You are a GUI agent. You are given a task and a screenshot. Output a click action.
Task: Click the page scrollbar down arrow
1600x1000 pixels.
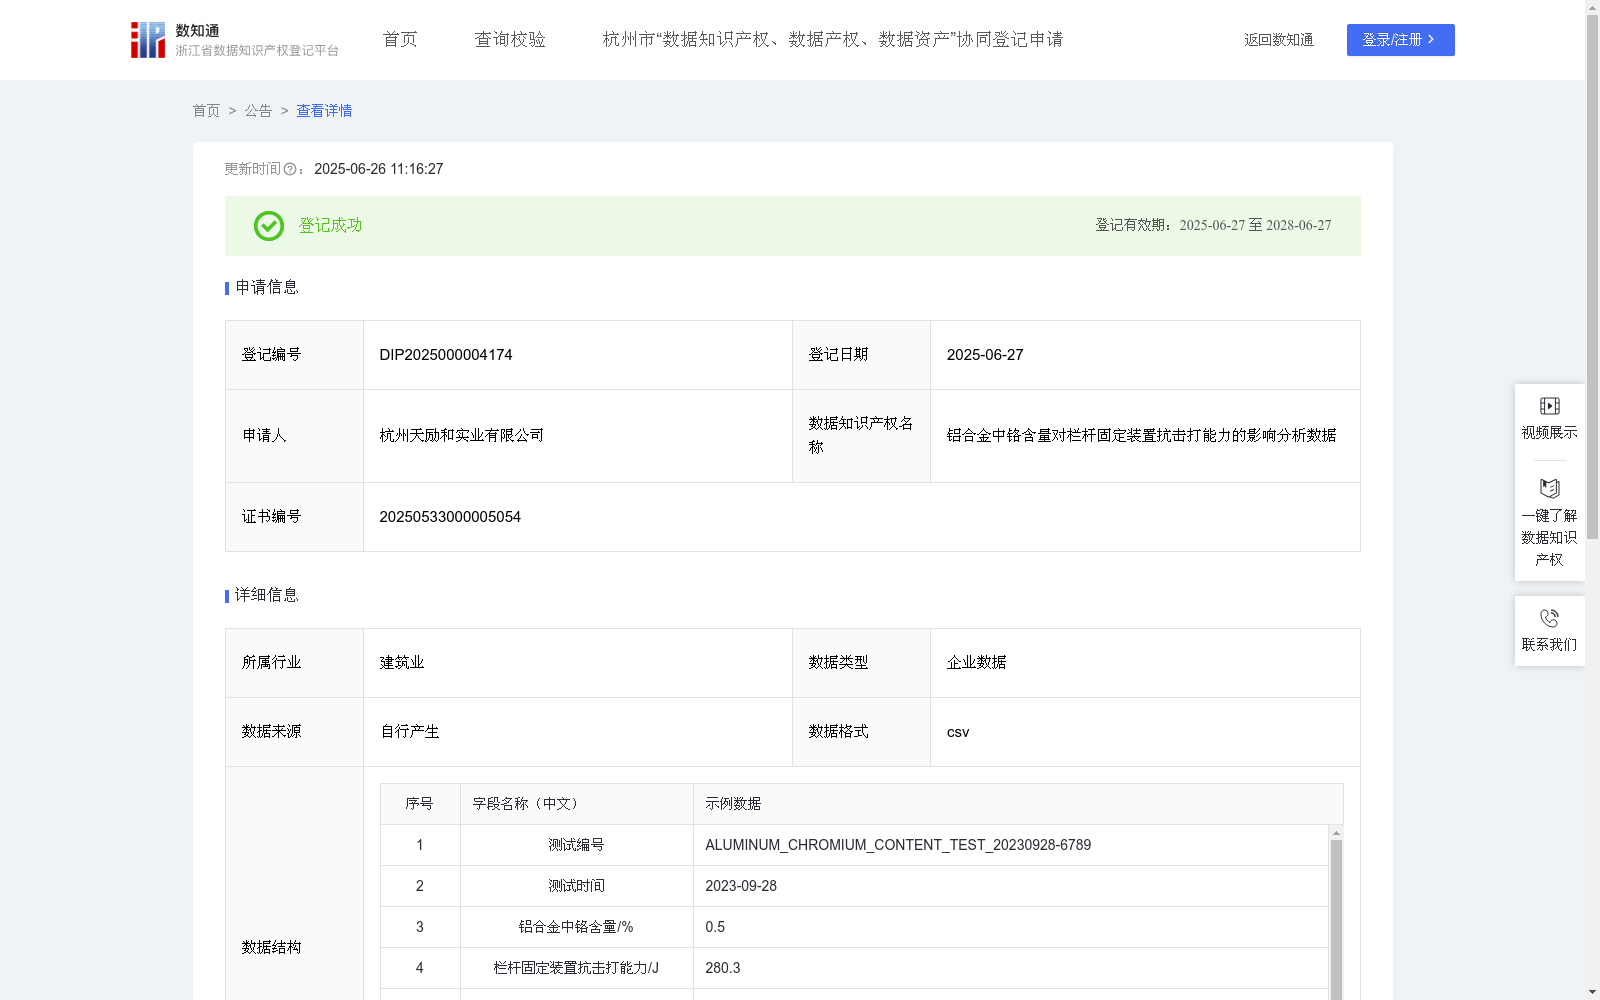[x=1592, y=992]
